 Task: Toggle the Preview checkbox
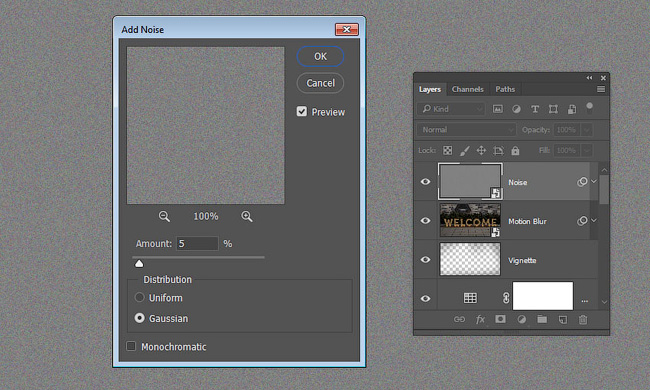[302, 111]
